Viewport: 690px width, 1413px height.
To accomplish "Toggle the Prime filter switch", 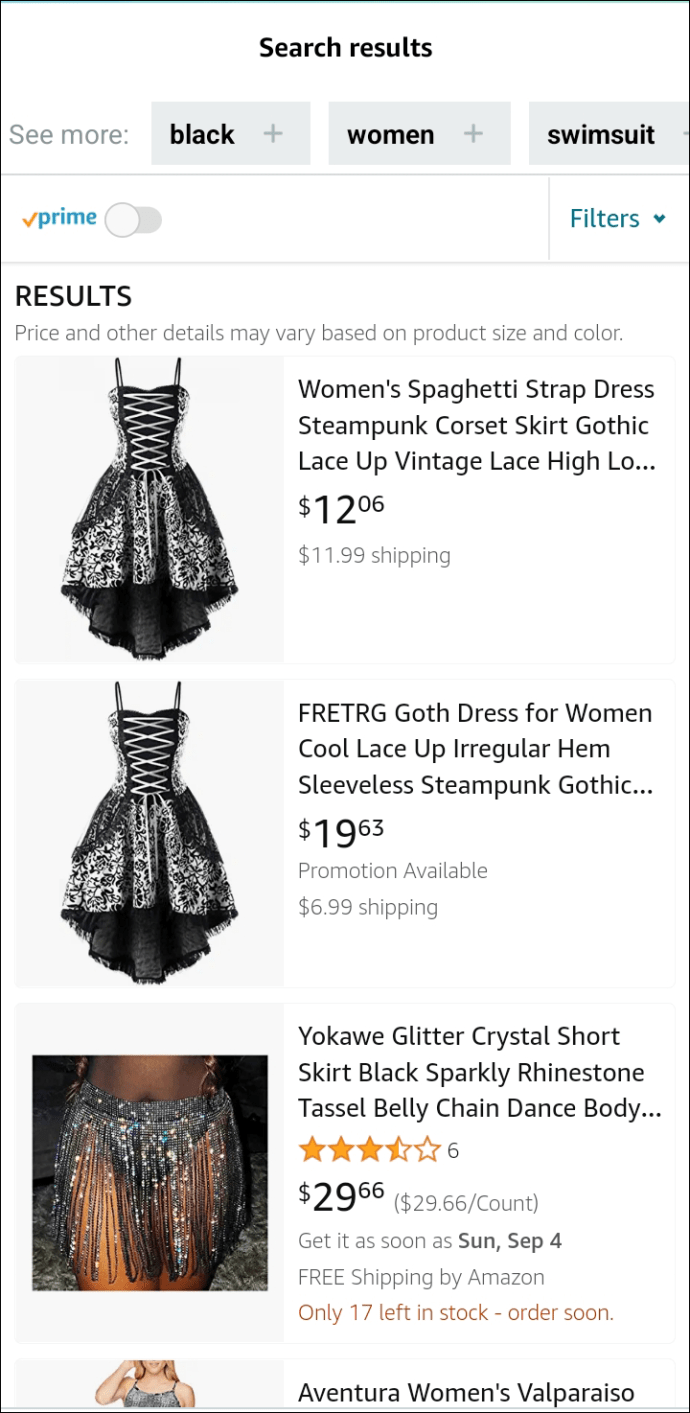I will 133,219.
